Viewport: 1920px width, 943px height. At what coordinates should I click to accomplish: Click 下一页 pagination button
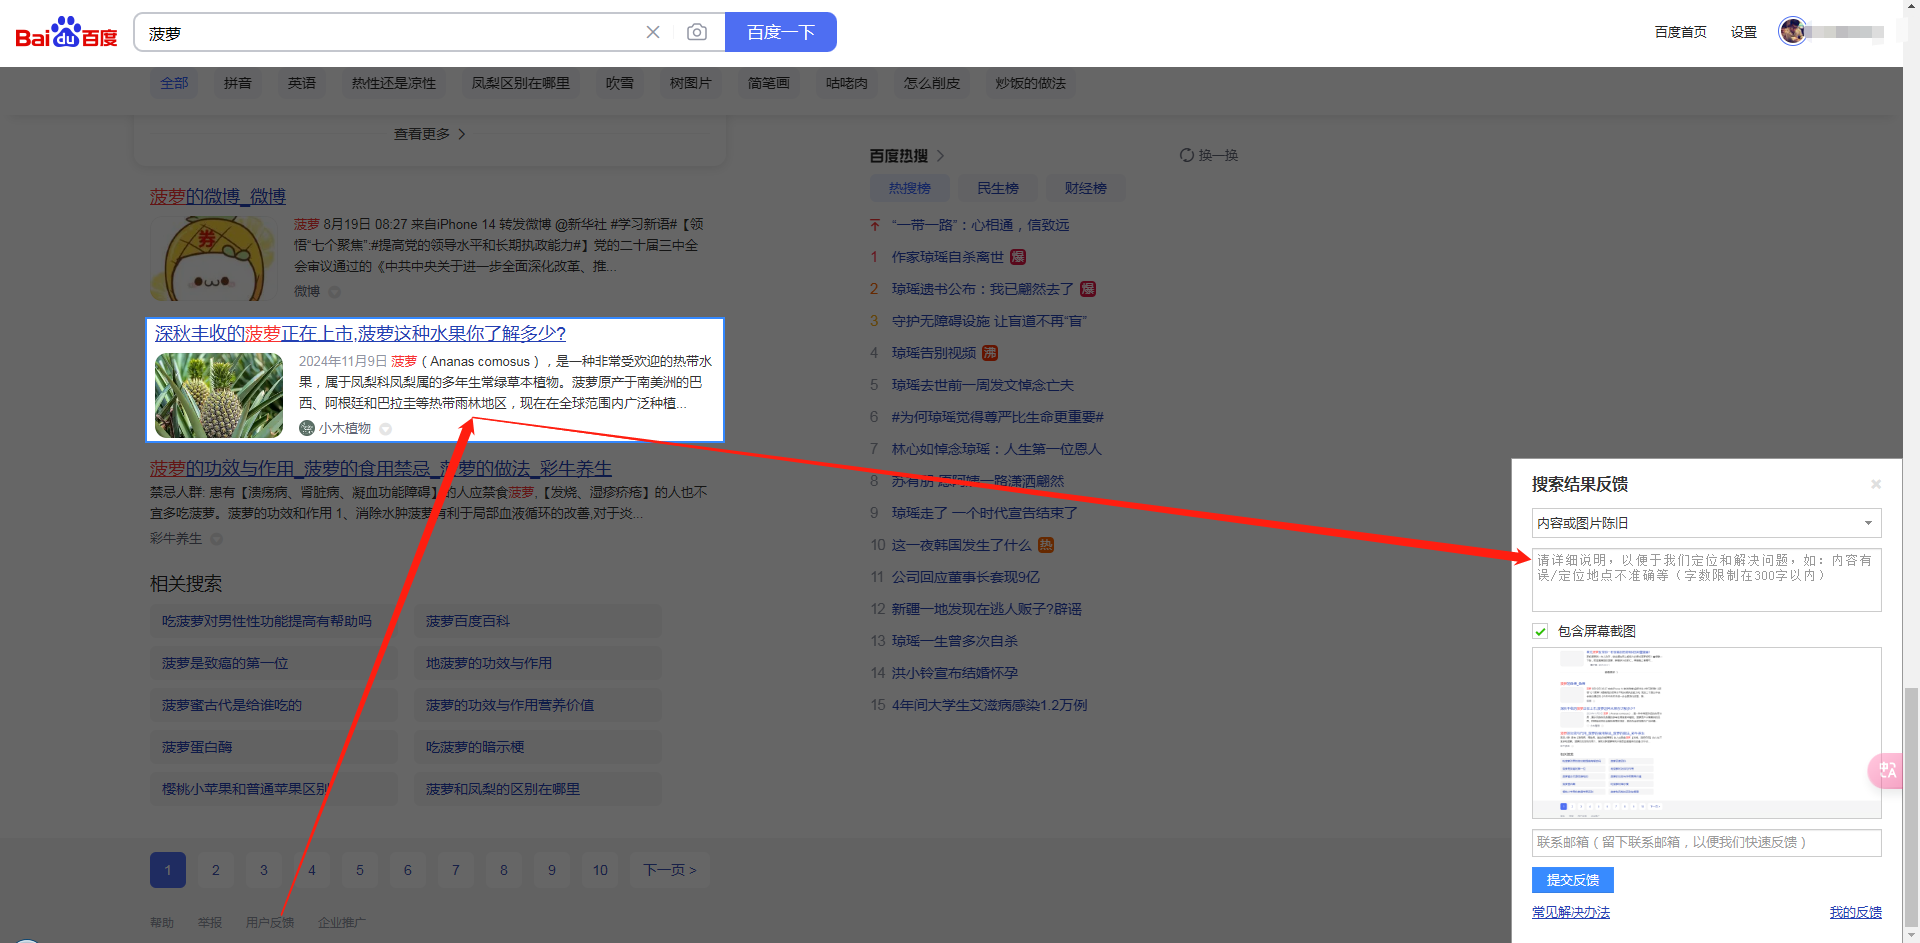pyautogui.click(x=670, y=870)
